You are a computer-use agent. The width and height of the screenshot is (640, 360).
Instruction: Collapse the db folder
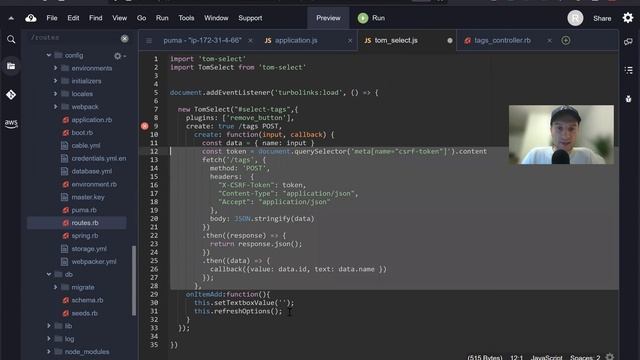click(x=49, y=274)
